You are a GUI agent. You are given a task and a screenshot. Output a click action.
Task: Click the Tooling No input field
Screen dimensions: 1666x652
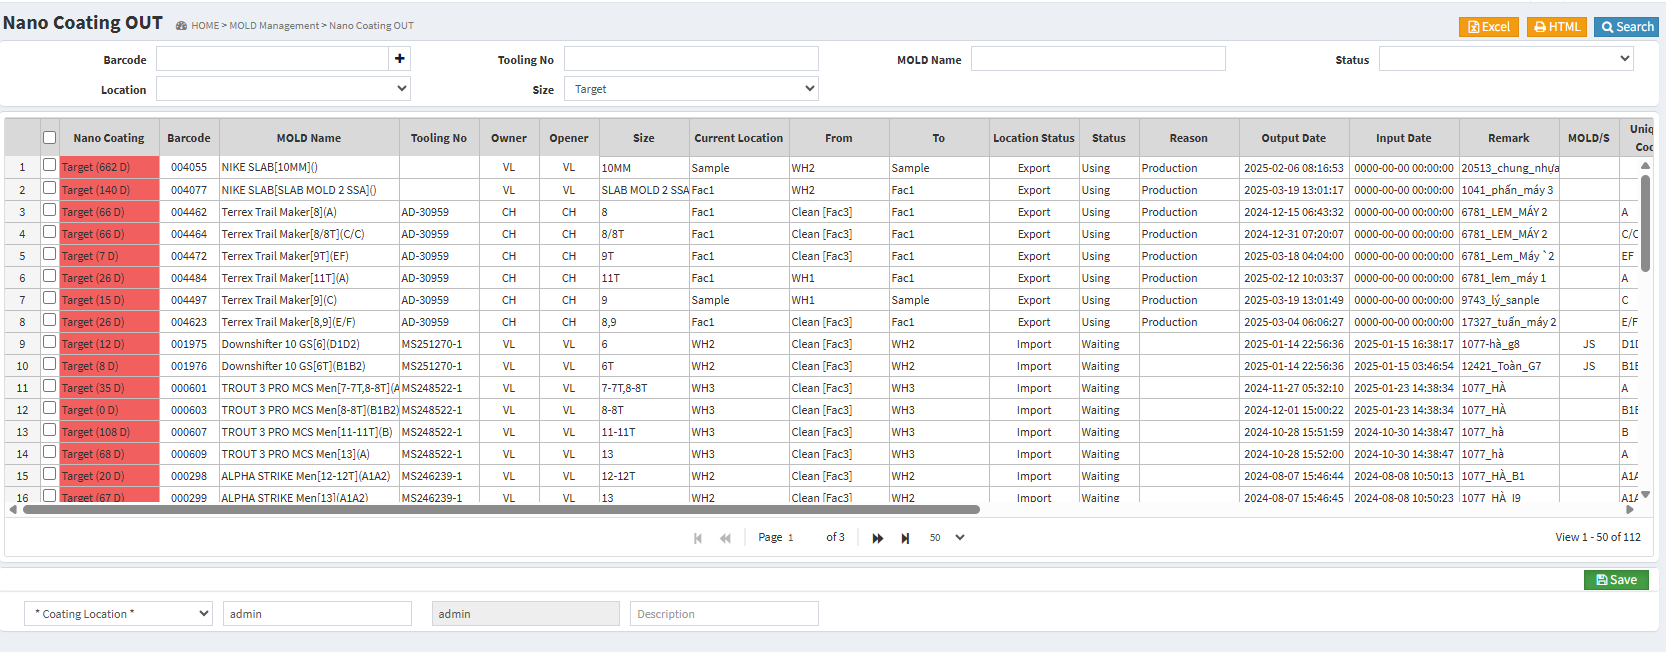[691, 59]
